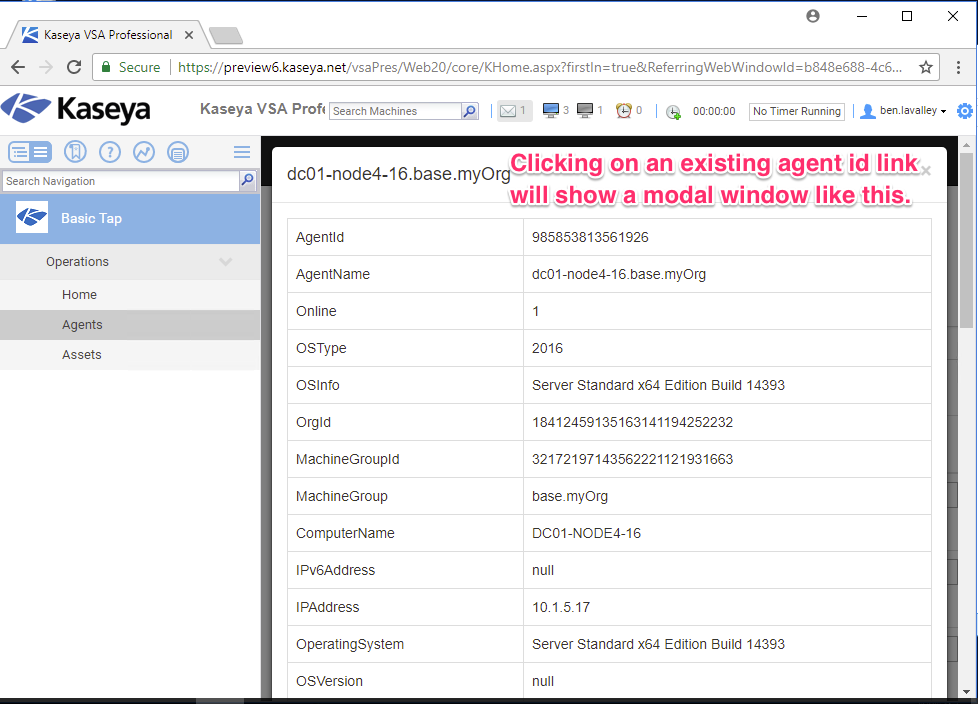Toggle the navigation tree view icon
Image resolution: width=978 pixels, height=704 pixels.
(30, 152)
